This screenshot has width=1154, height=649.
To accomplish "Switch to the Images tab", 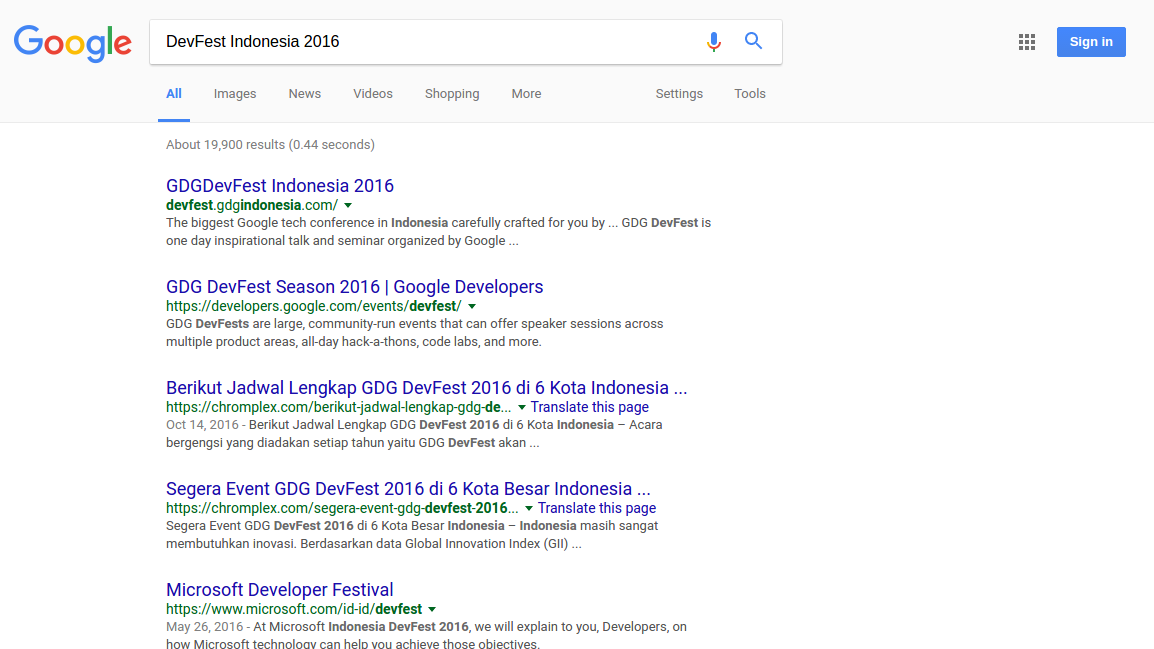I will pos(235,93).
